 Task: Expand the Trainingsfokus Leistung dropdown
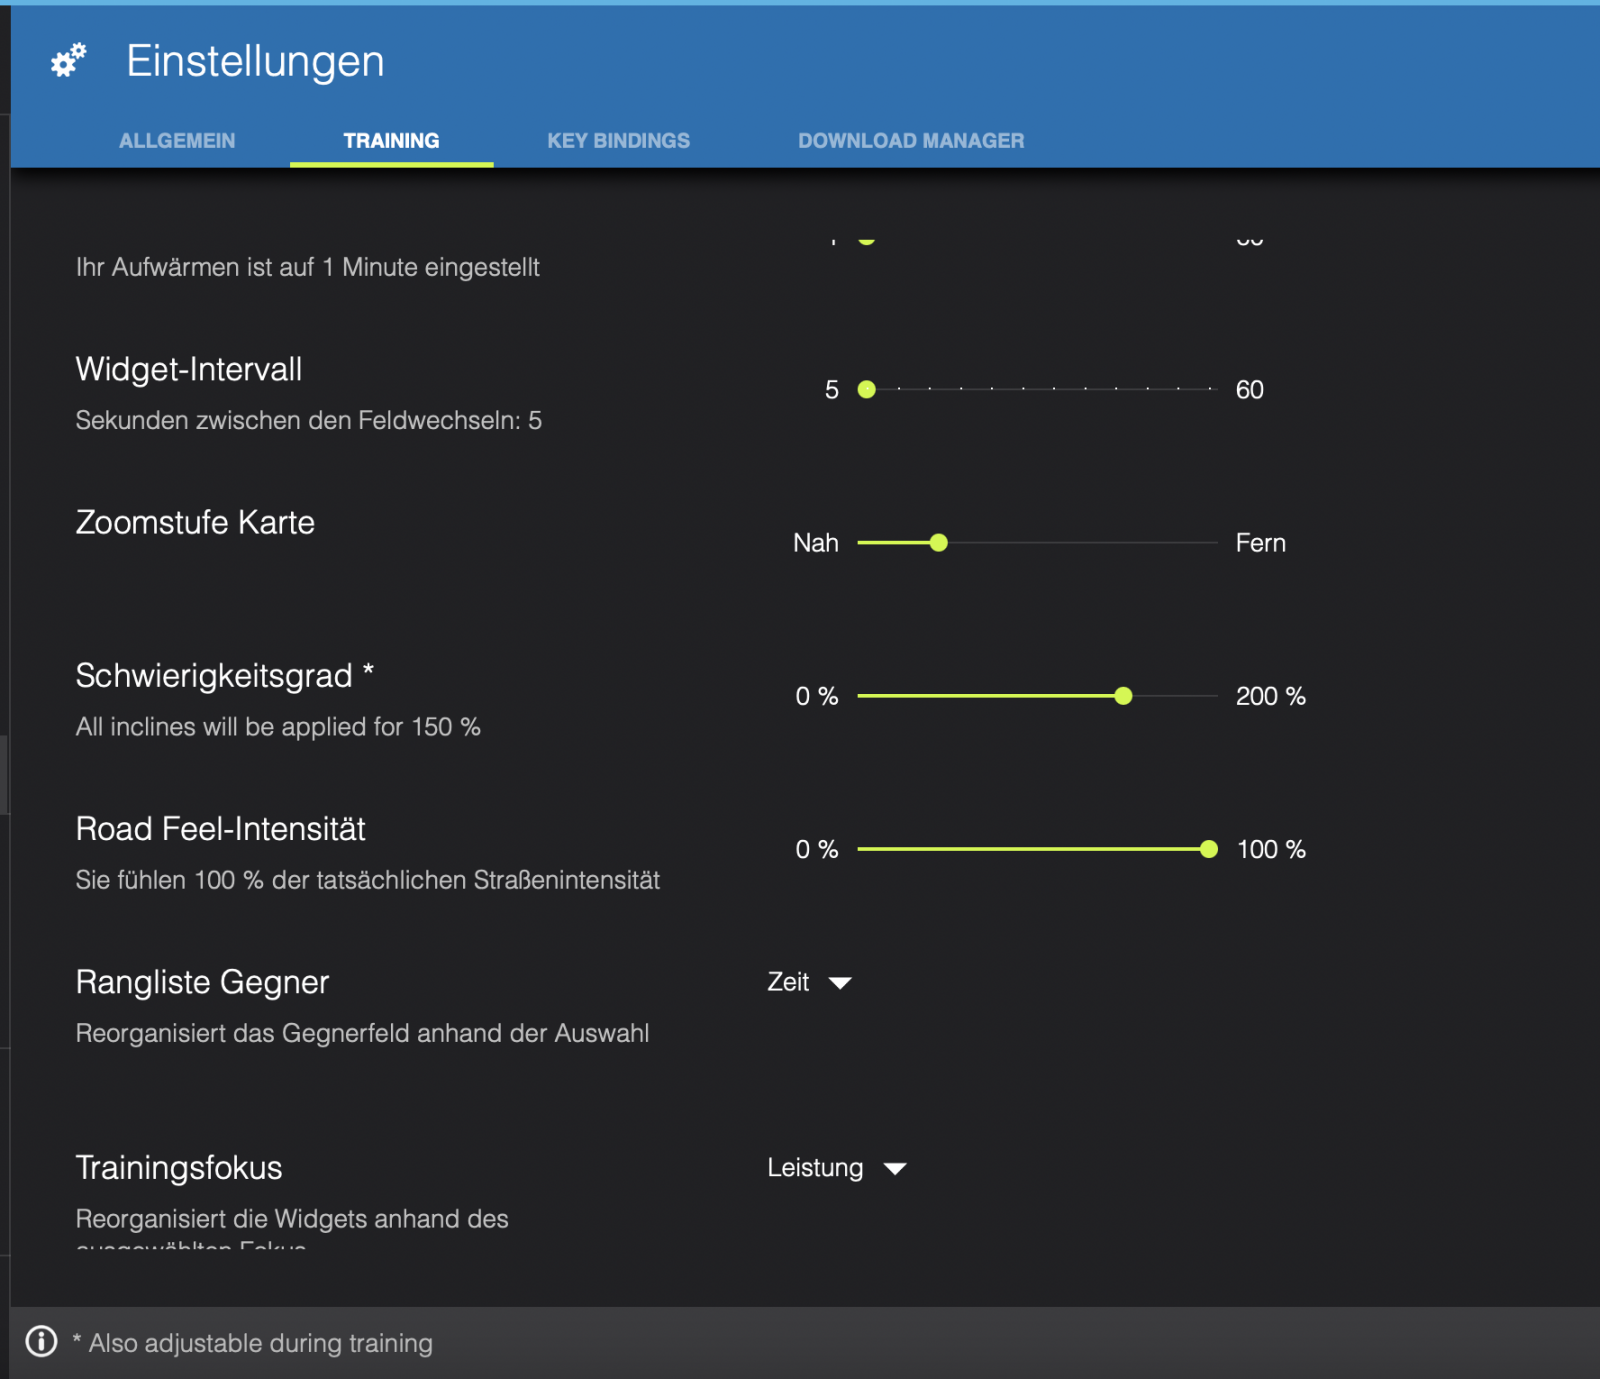pyautogui.click(x=815, y=1168)
